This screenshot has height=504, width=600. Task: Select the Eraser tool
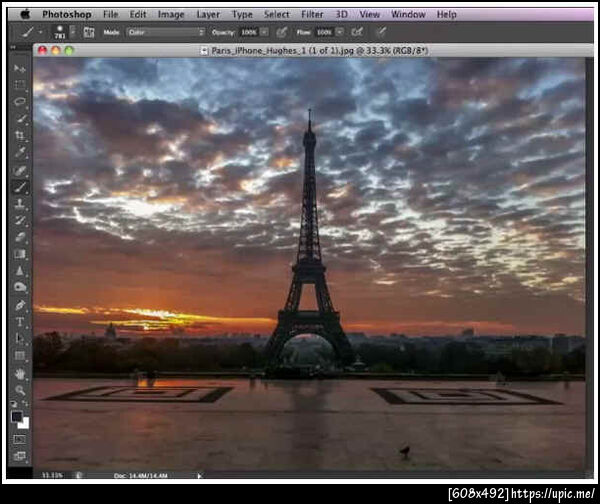(x=19, y=237)
